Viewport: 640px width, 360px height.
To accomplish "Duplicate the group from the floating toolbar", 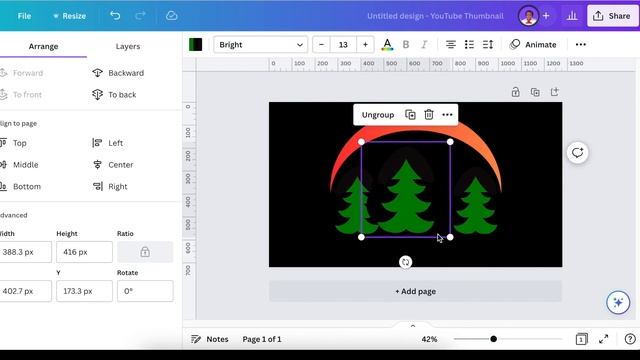I will (x=410, y=115).
